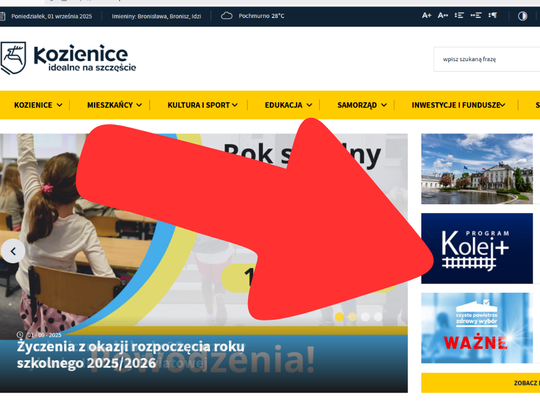This screenshot has height=407, width=540.
Task: Click 'Kozienice idealne na szczęście' logo text
Action: [x=85, y=58]
